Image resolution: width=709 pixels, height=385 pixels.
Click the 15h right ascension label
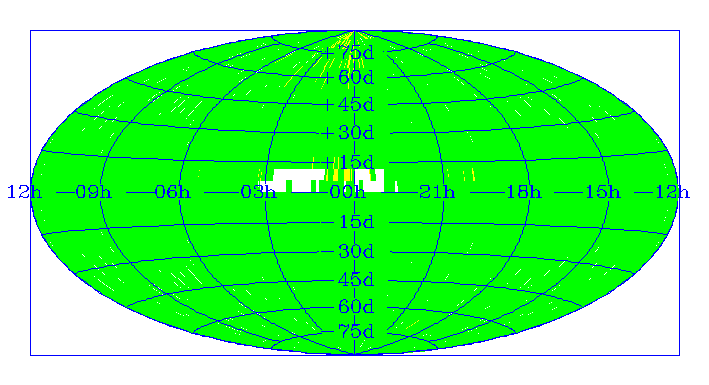(603, 192)
